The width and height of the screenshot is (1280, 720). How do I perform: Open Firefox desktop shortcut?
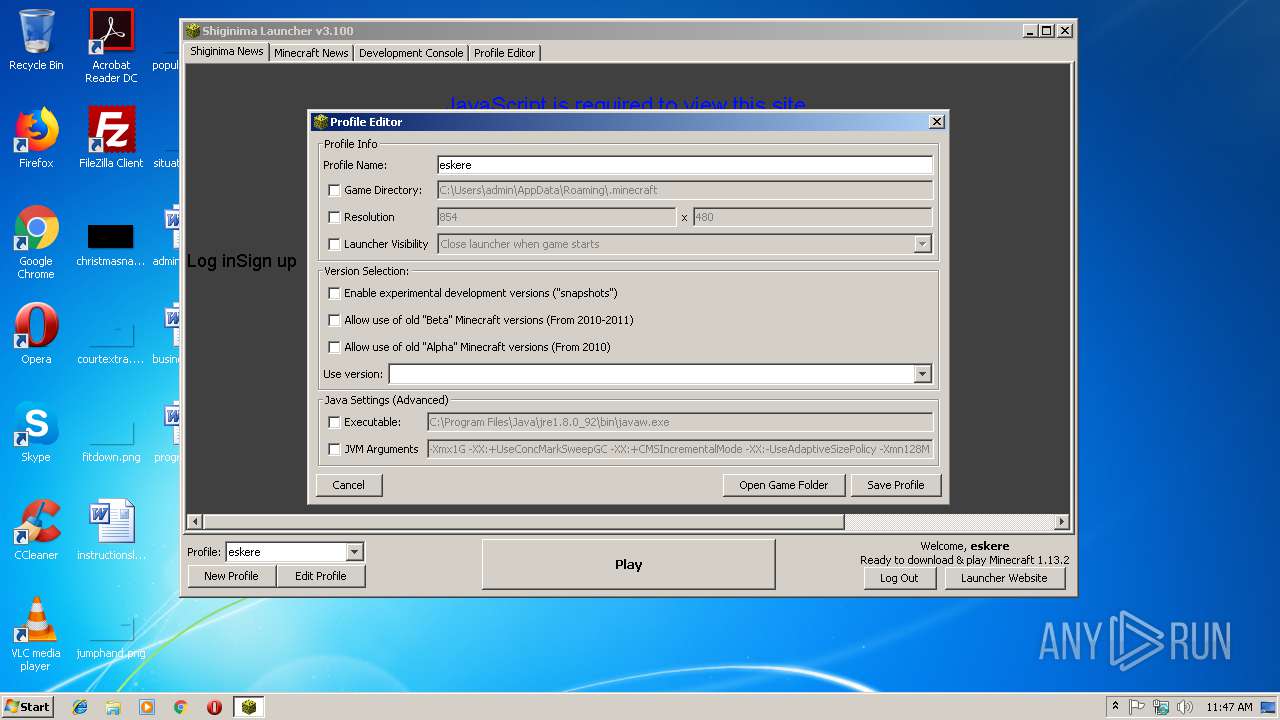pos(36,138)
